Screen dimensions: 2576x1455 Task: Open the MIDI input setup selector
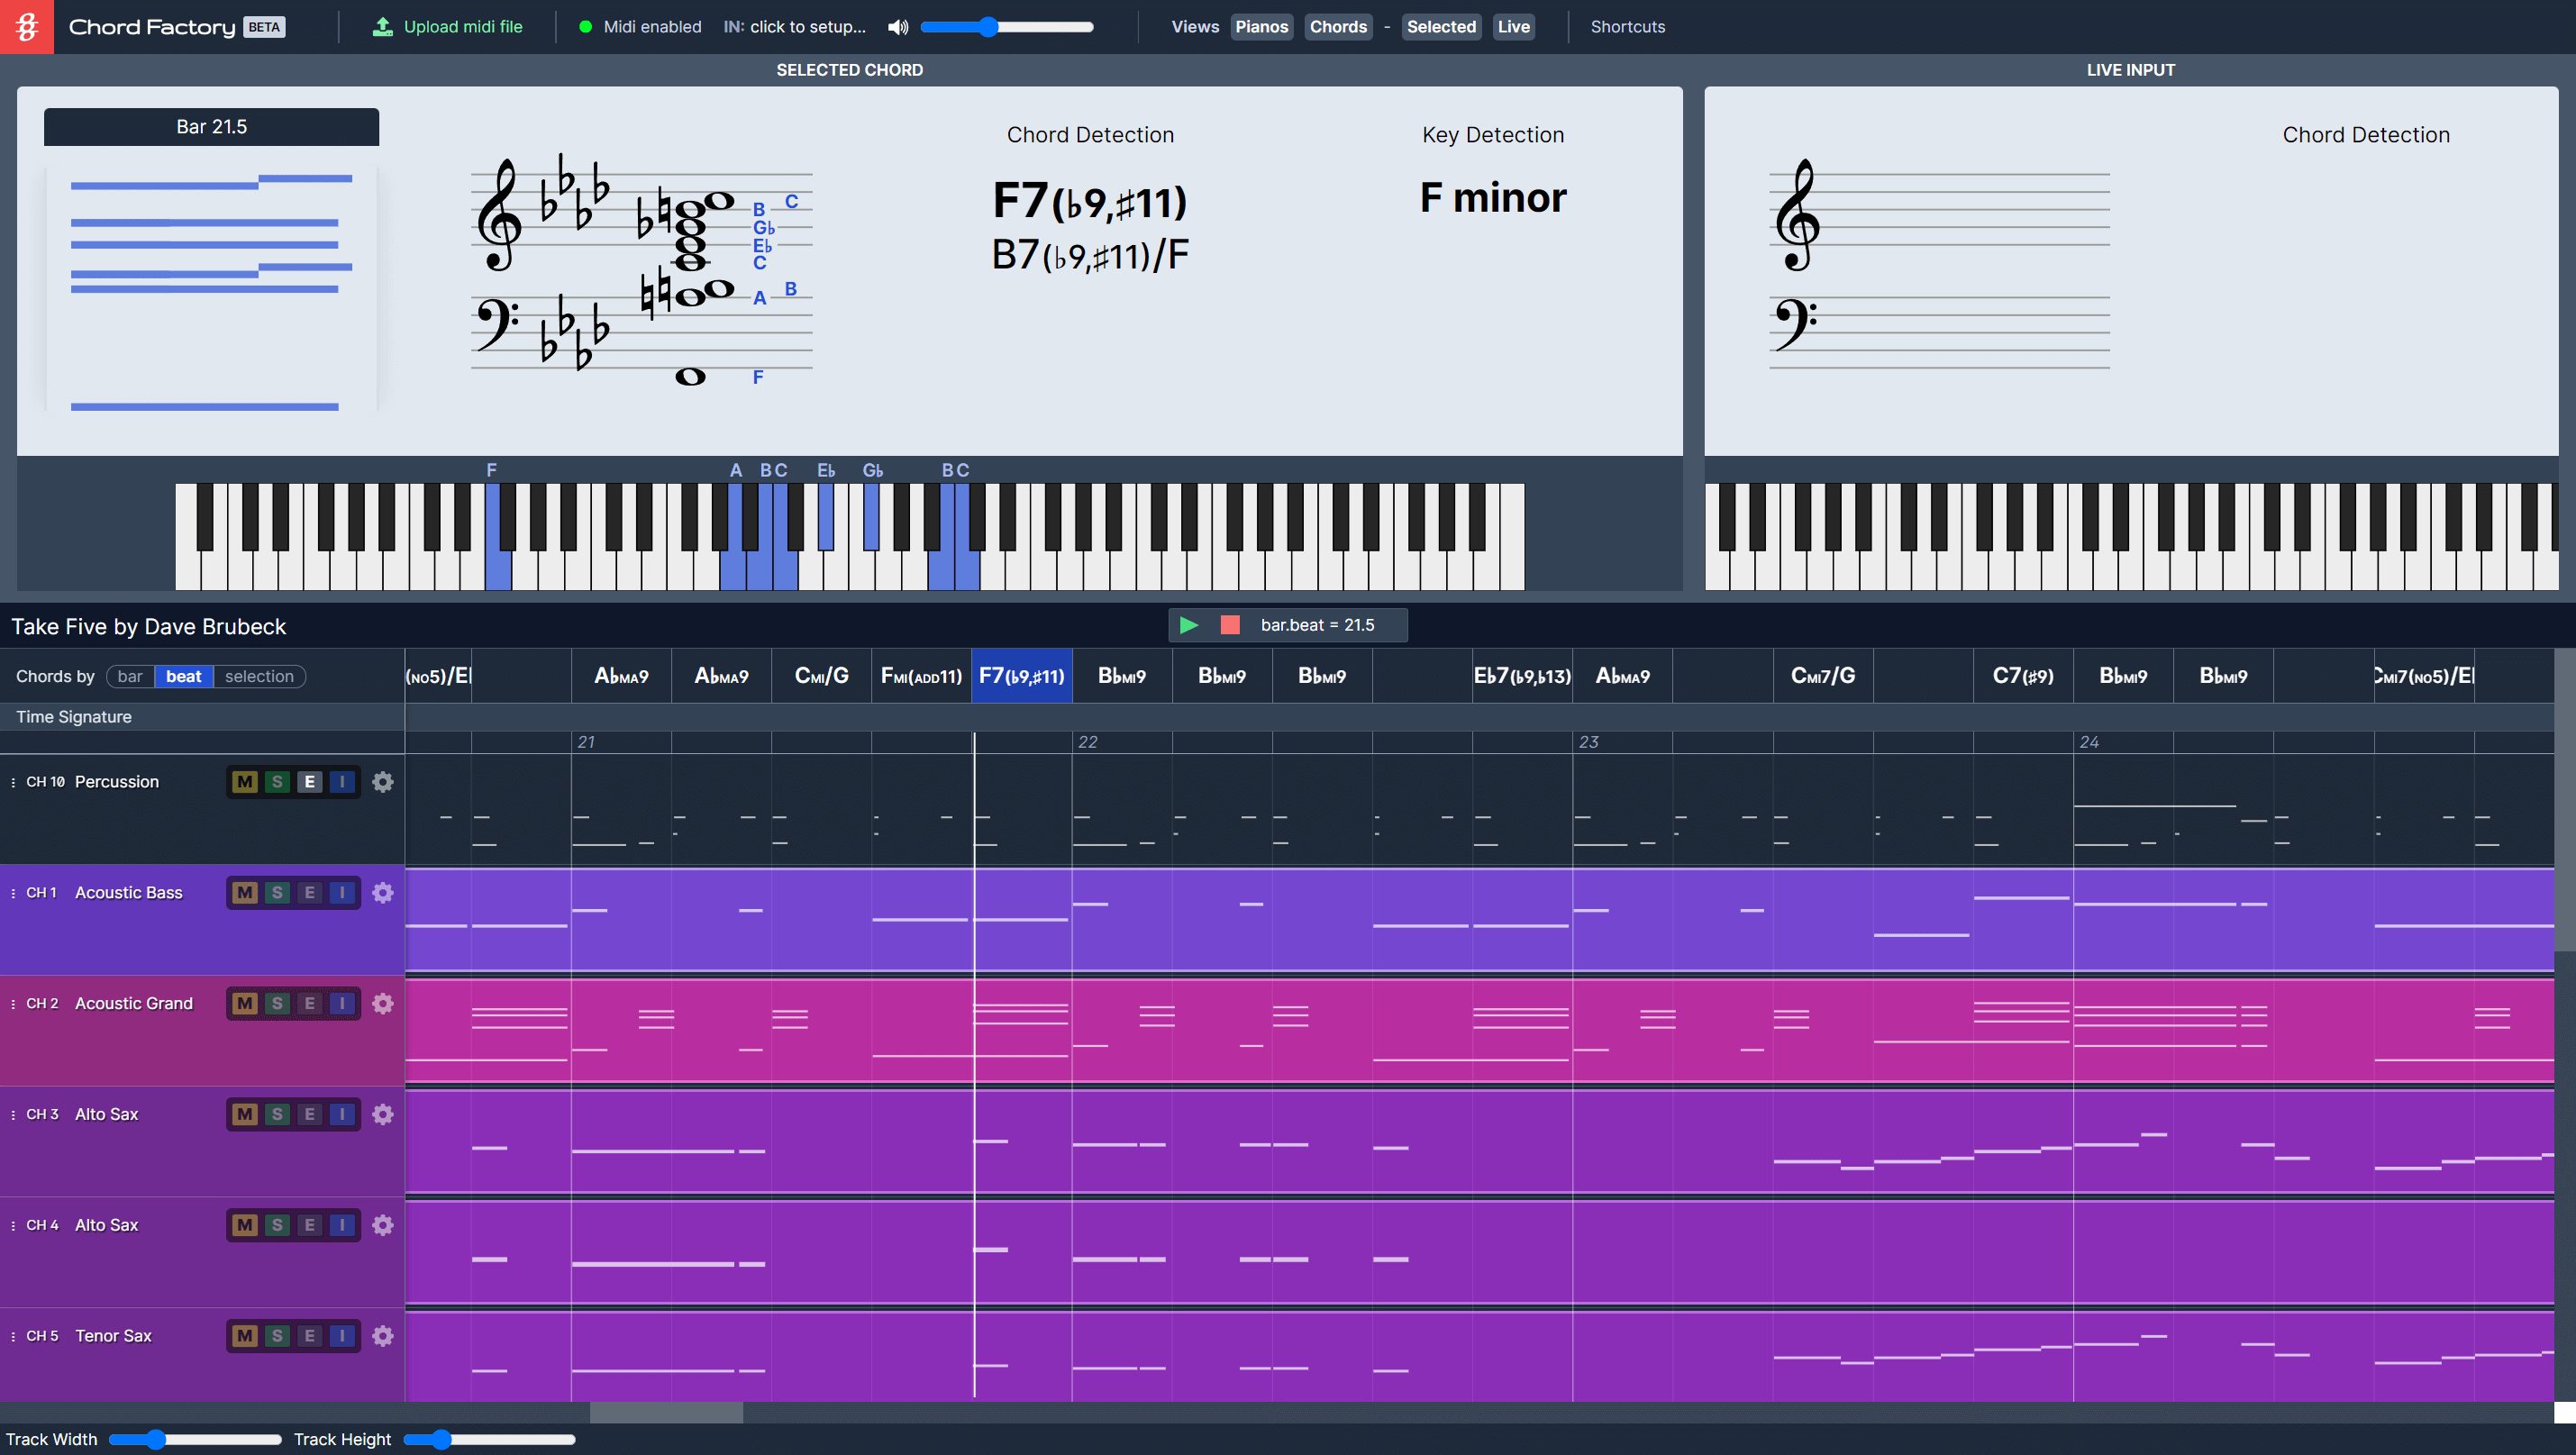click(796, 27)
